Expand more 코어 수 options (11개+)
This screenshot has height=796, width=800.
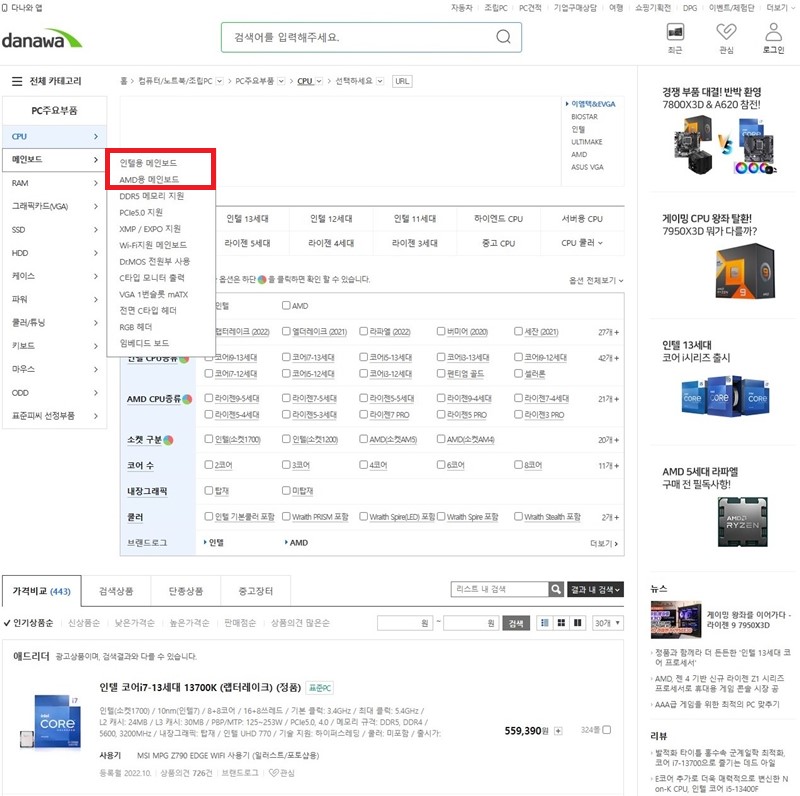click(608, 465)
